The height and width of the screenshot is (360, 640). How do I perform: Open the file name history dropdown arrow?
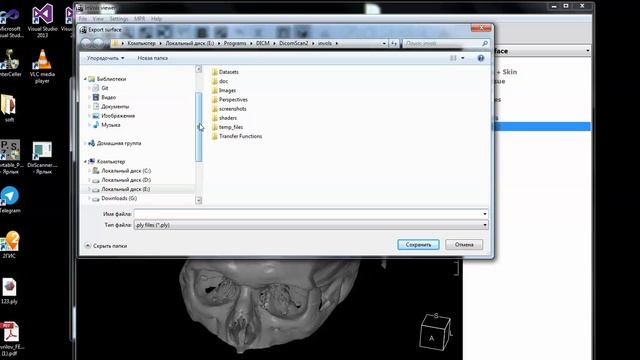[x=484, y=214]
